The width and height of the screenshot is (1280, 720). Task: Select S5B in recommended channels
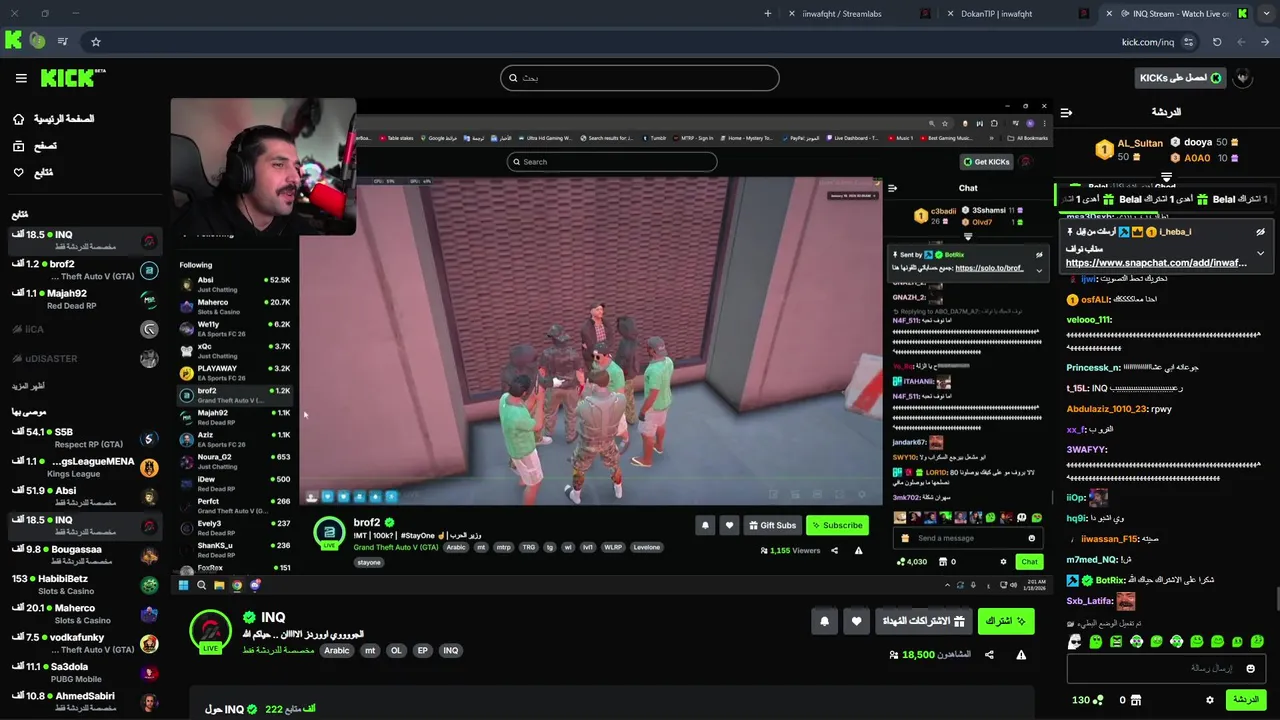point(85,437)
